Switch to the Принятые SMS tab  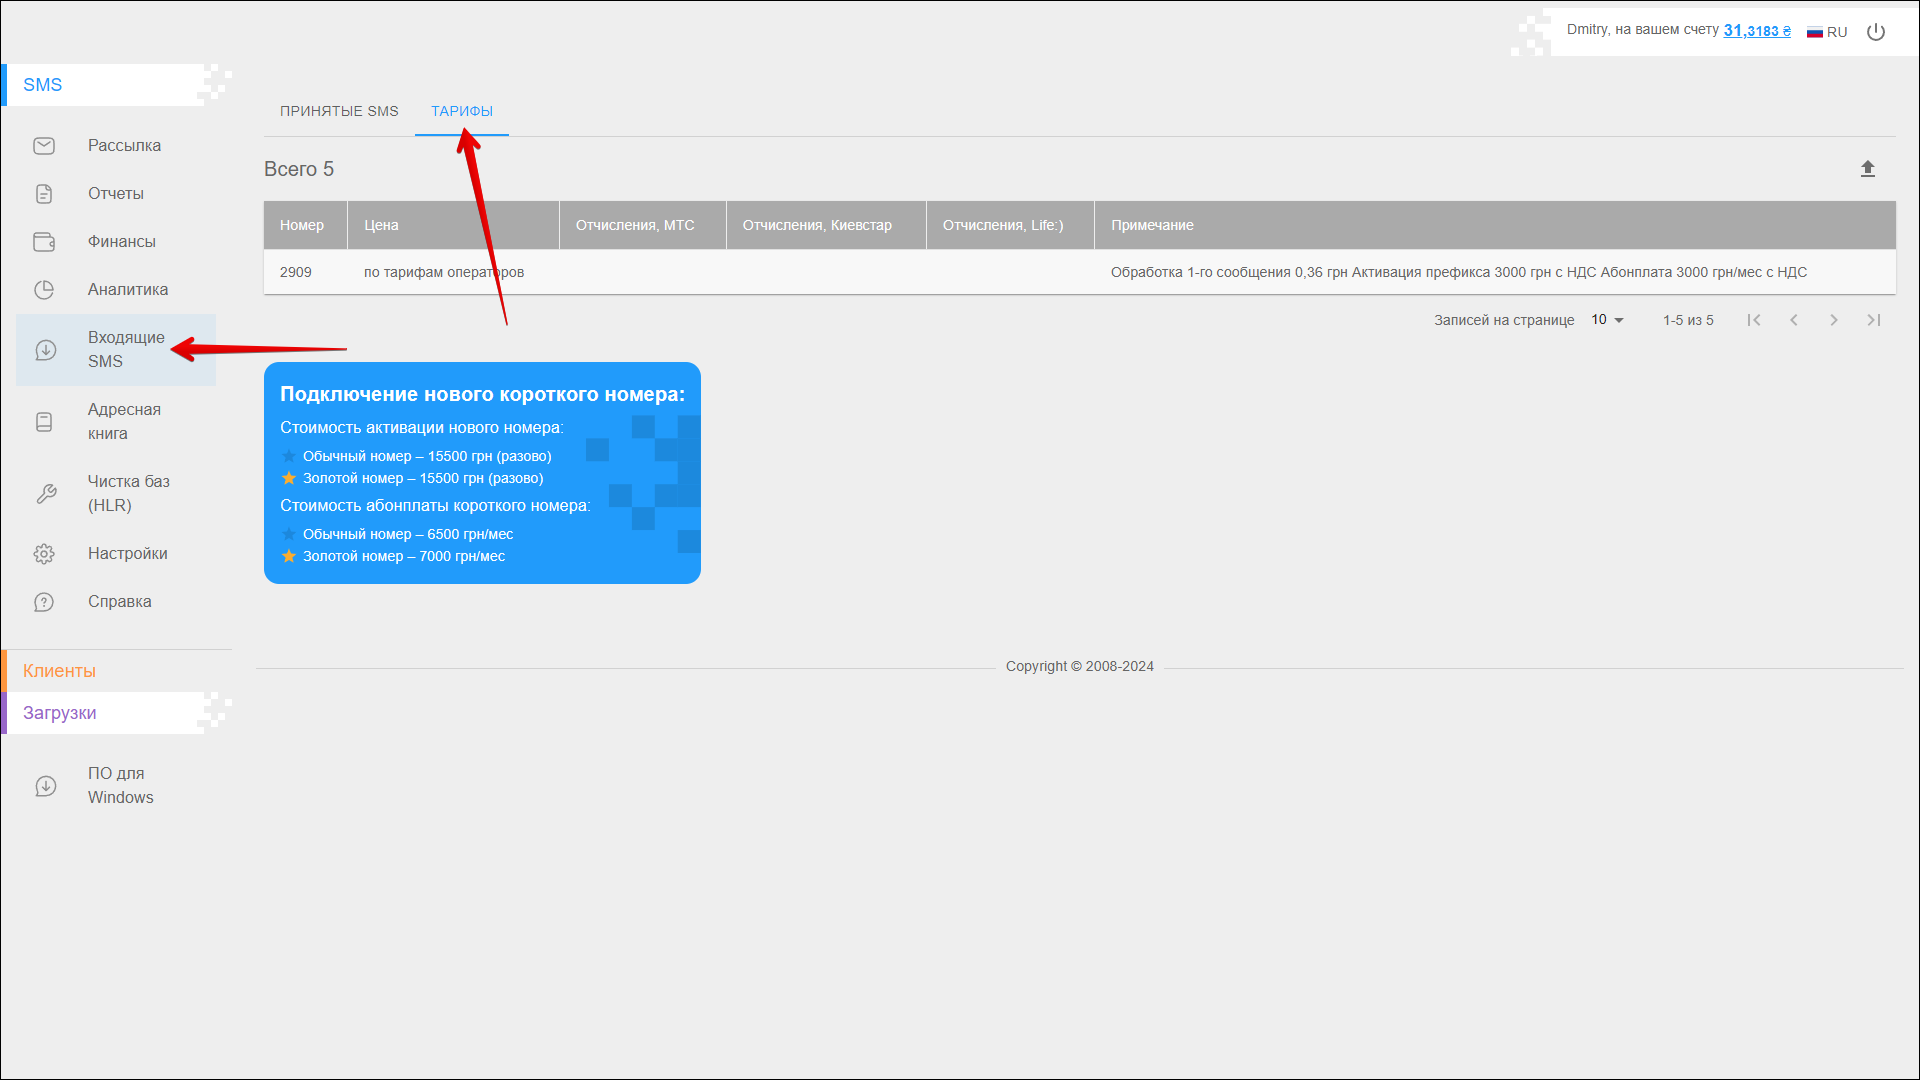click(x=339, y=111)
